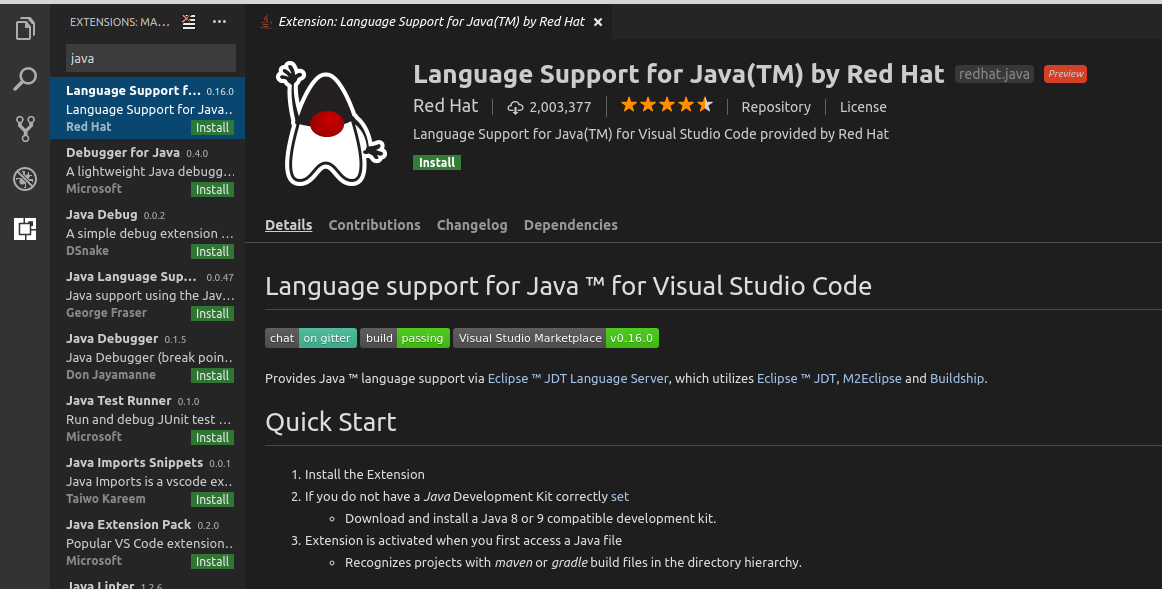Viewport: 1162px width, 589px height.
Task: Click the 'set' link in Quick Start step 2
Action: [619, 496]
